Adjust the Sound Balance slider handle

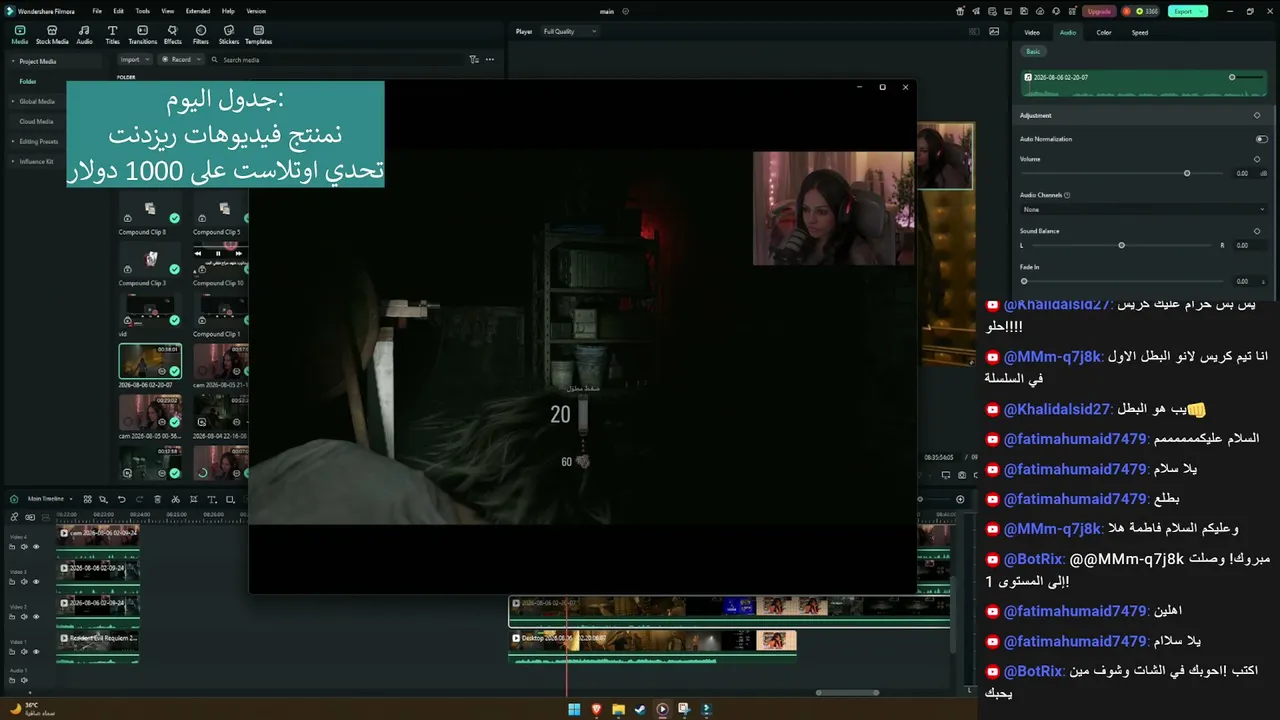1121,246
